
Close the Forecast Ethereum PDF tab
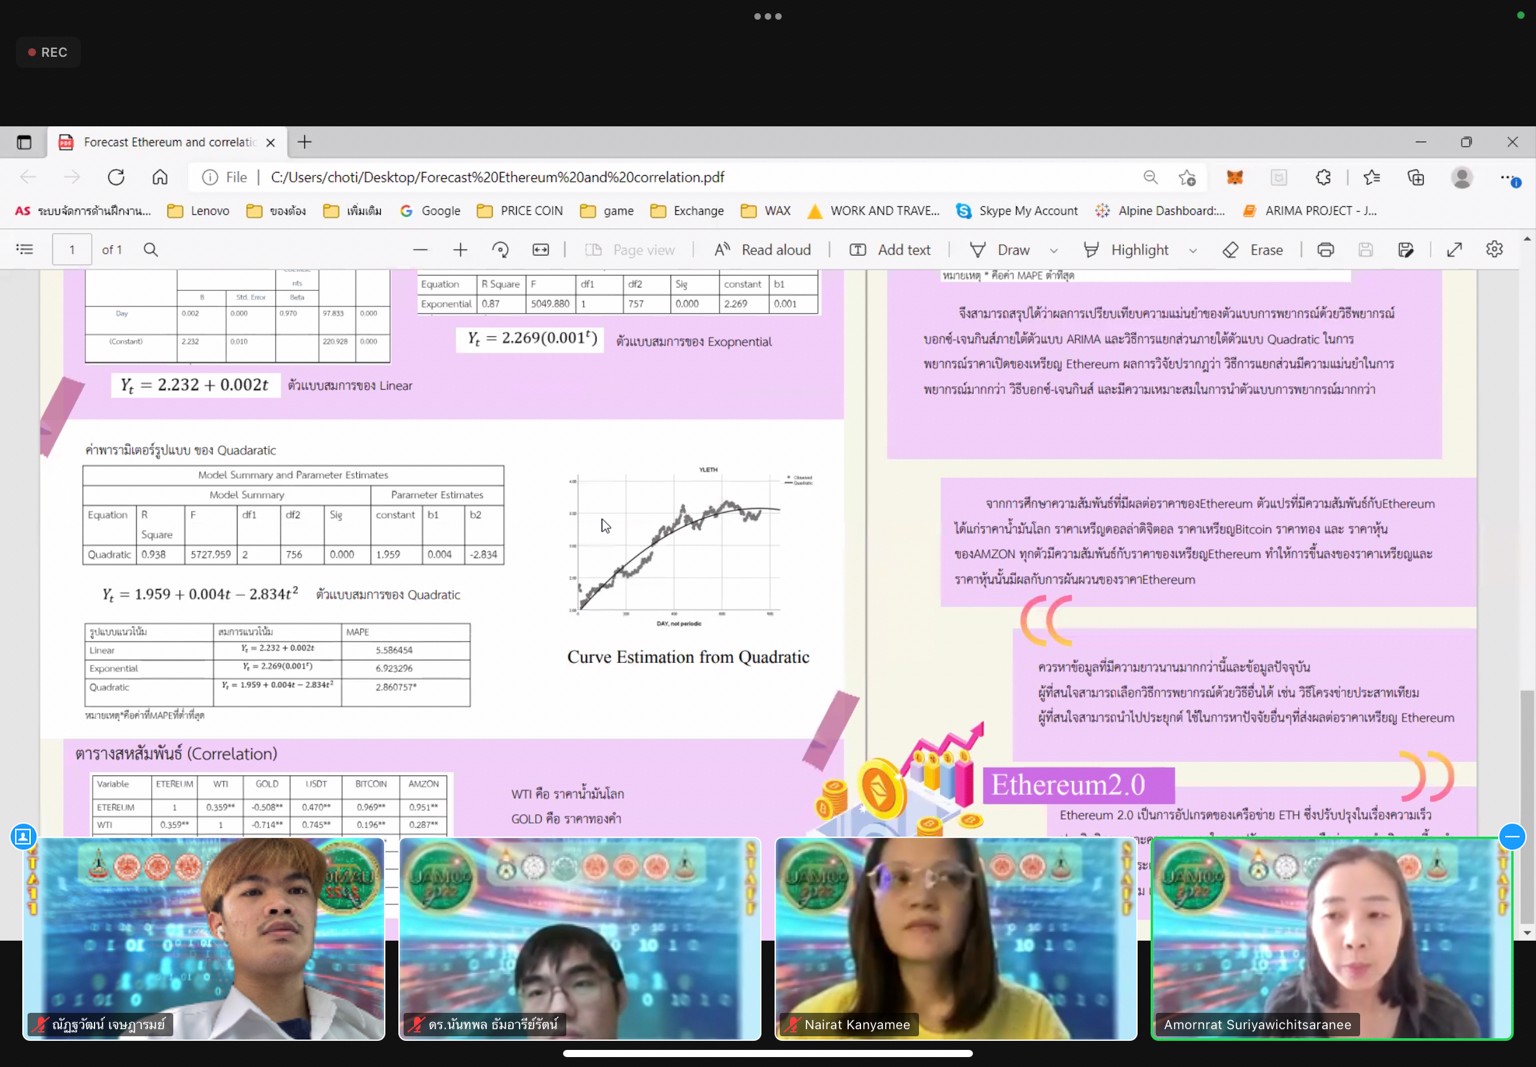(x=270, y=142)
